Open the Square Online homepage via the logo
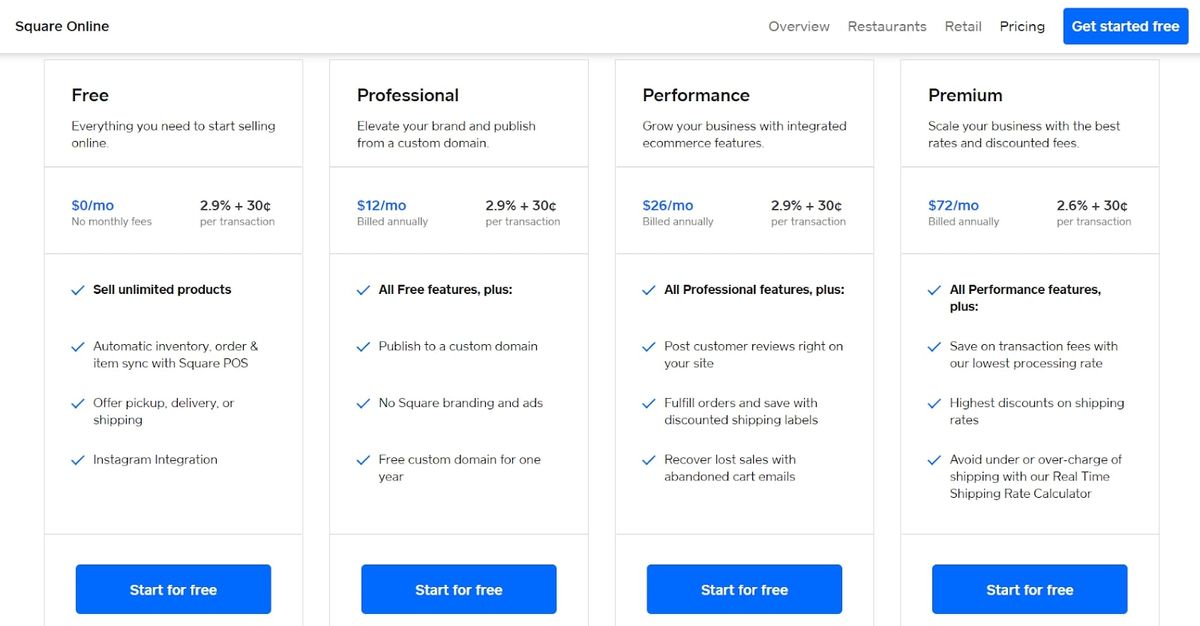 (62, 26)
